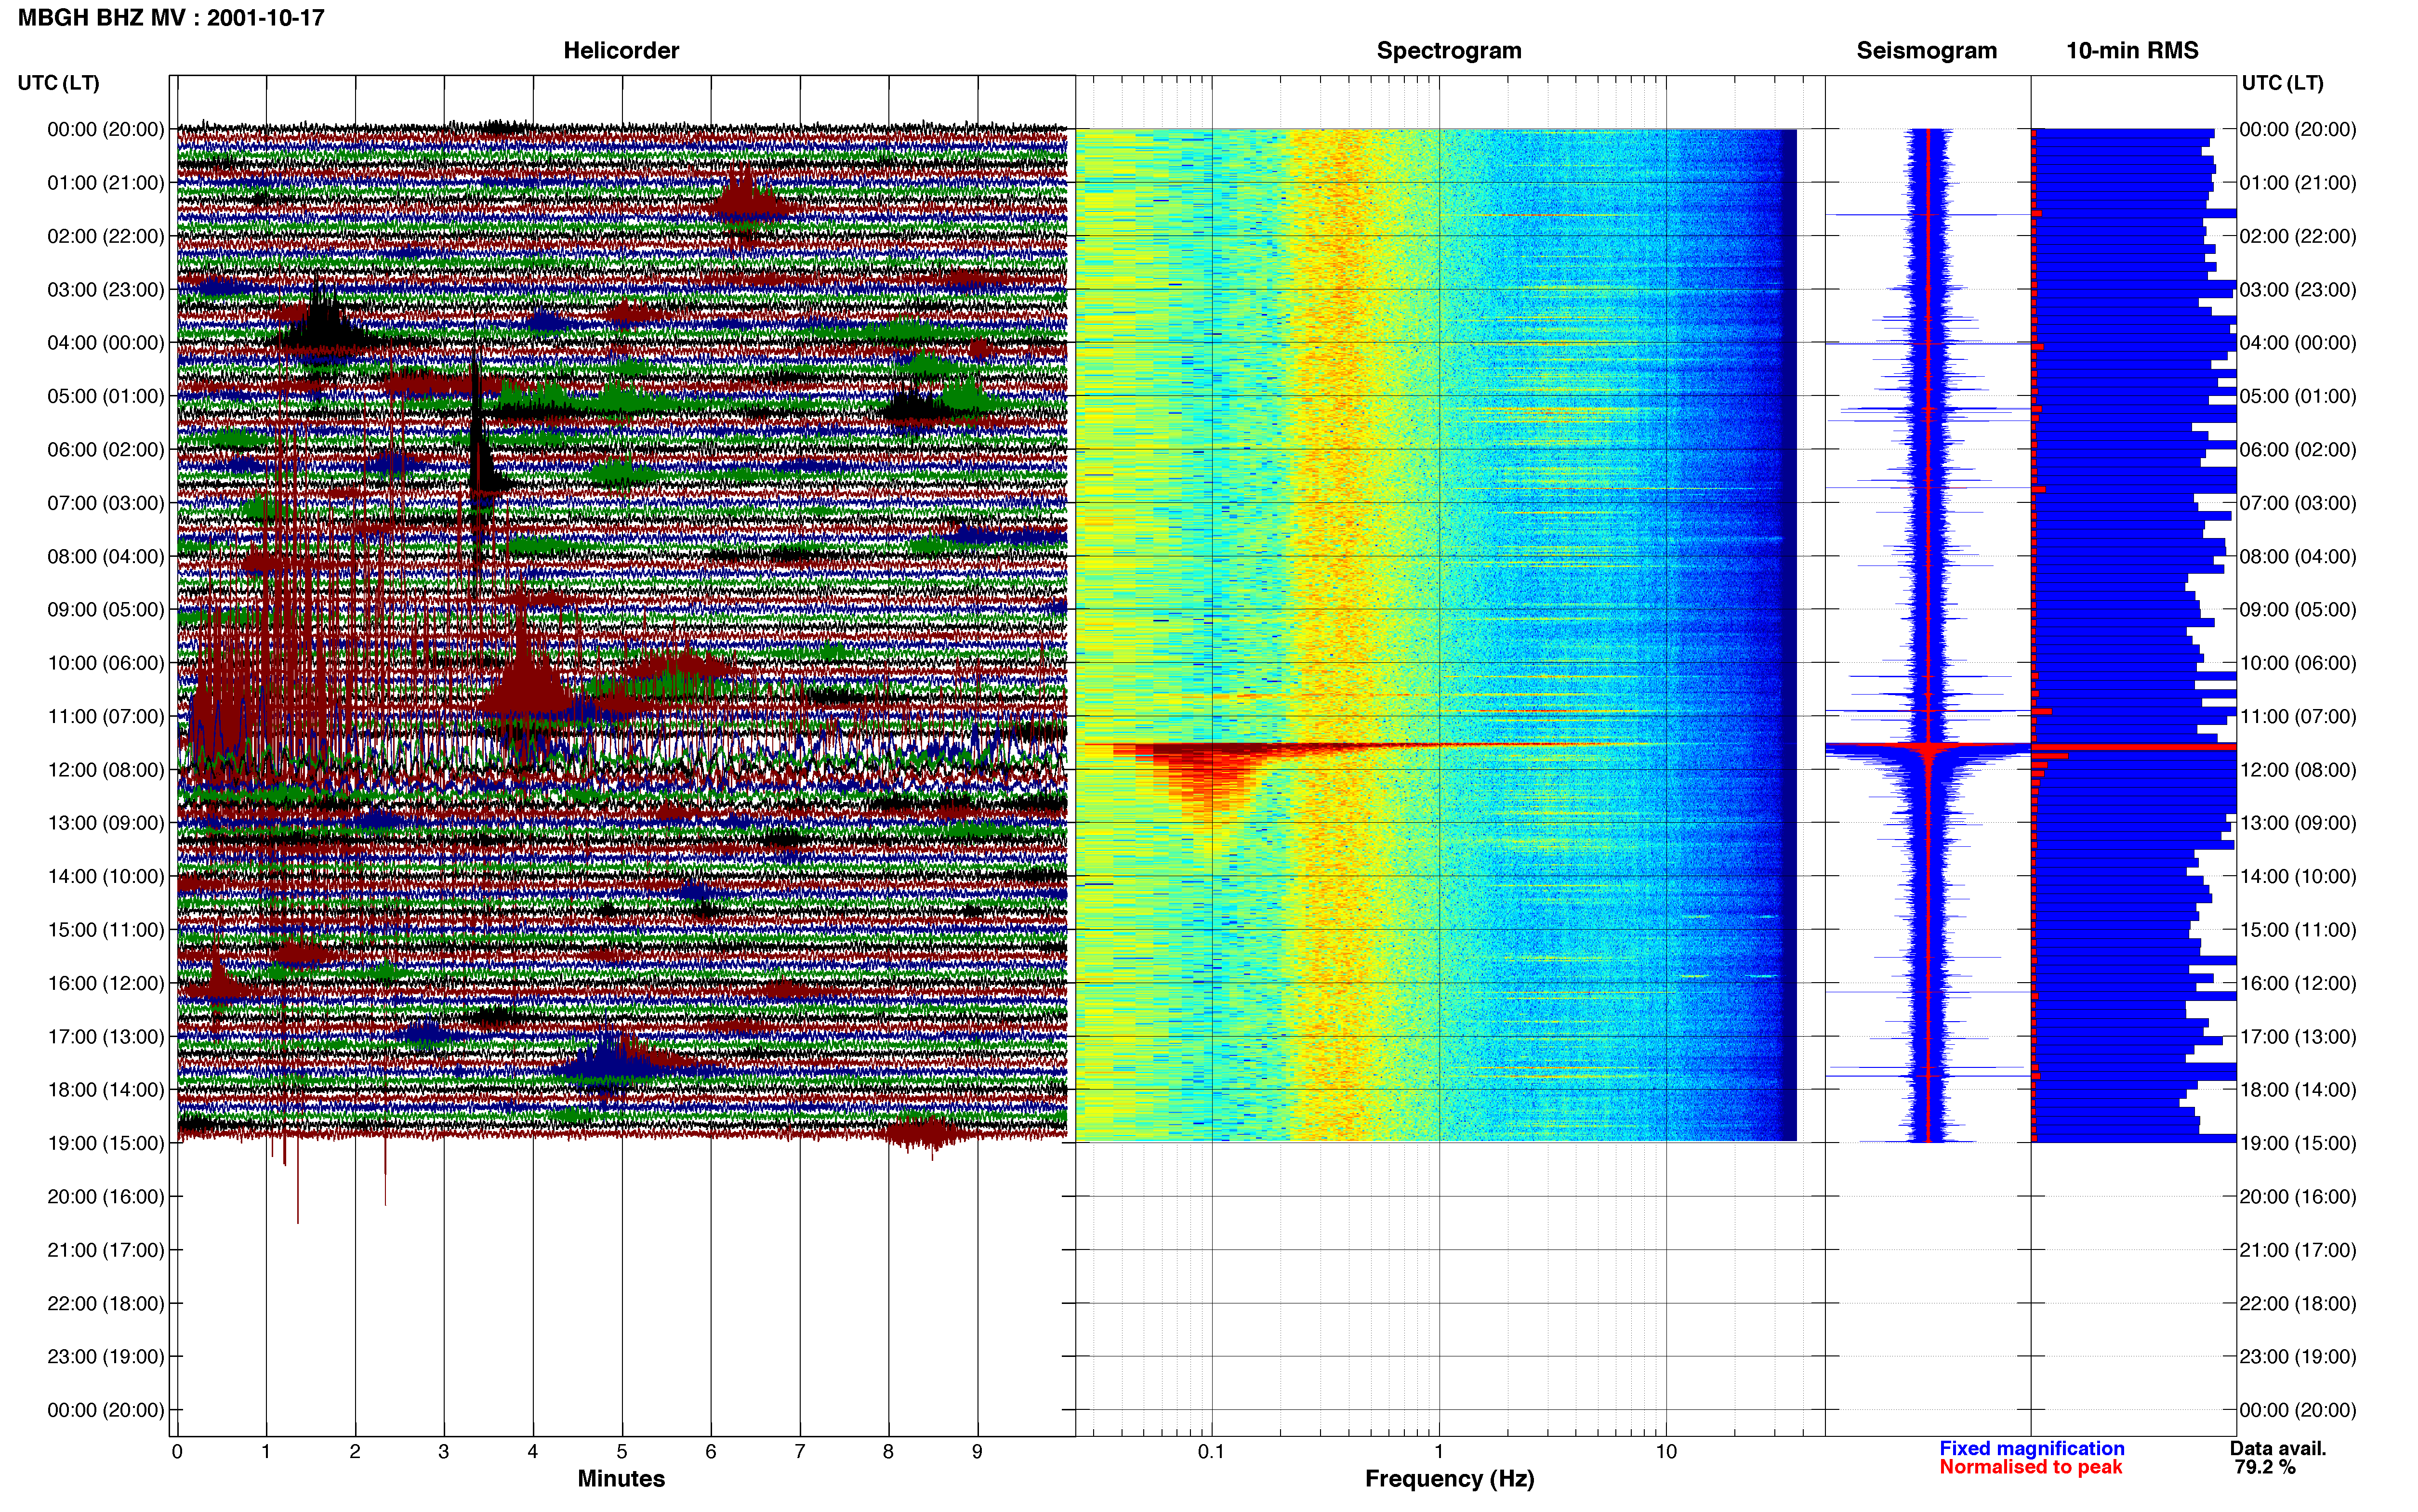The image size is (2418, 1512).
Task: Click '14:00 (10:00)' on the right time axis
Action: [x=2298, y=876]
